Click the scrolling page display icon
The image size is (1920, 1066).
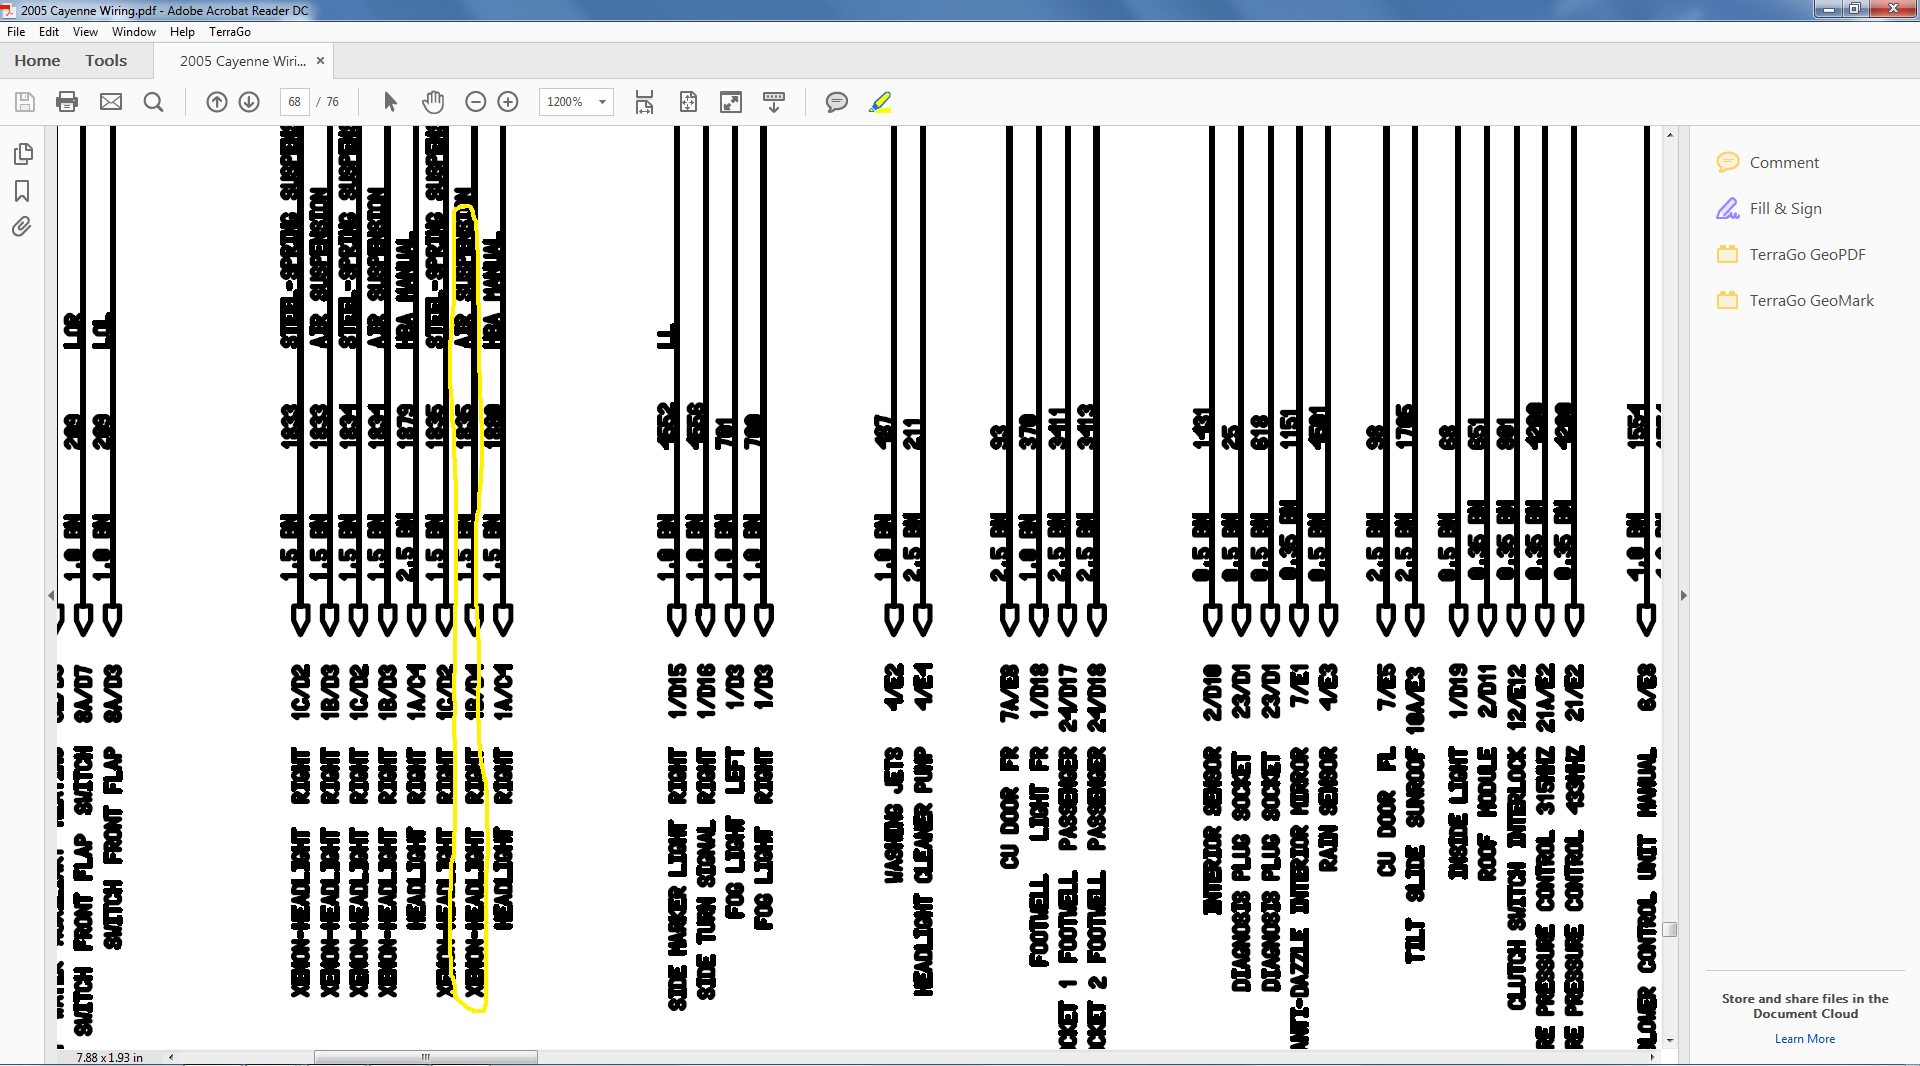point(644,102)
